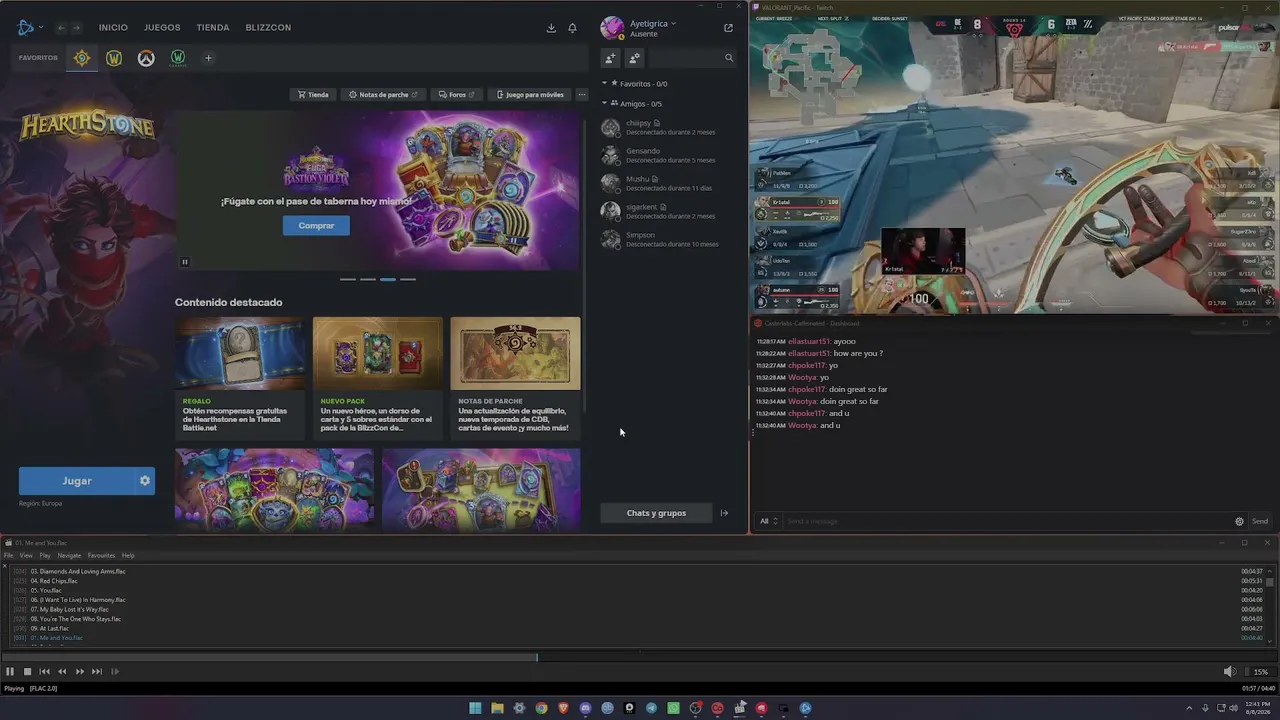Open the TIENDA tab

[x=213, y=28]
